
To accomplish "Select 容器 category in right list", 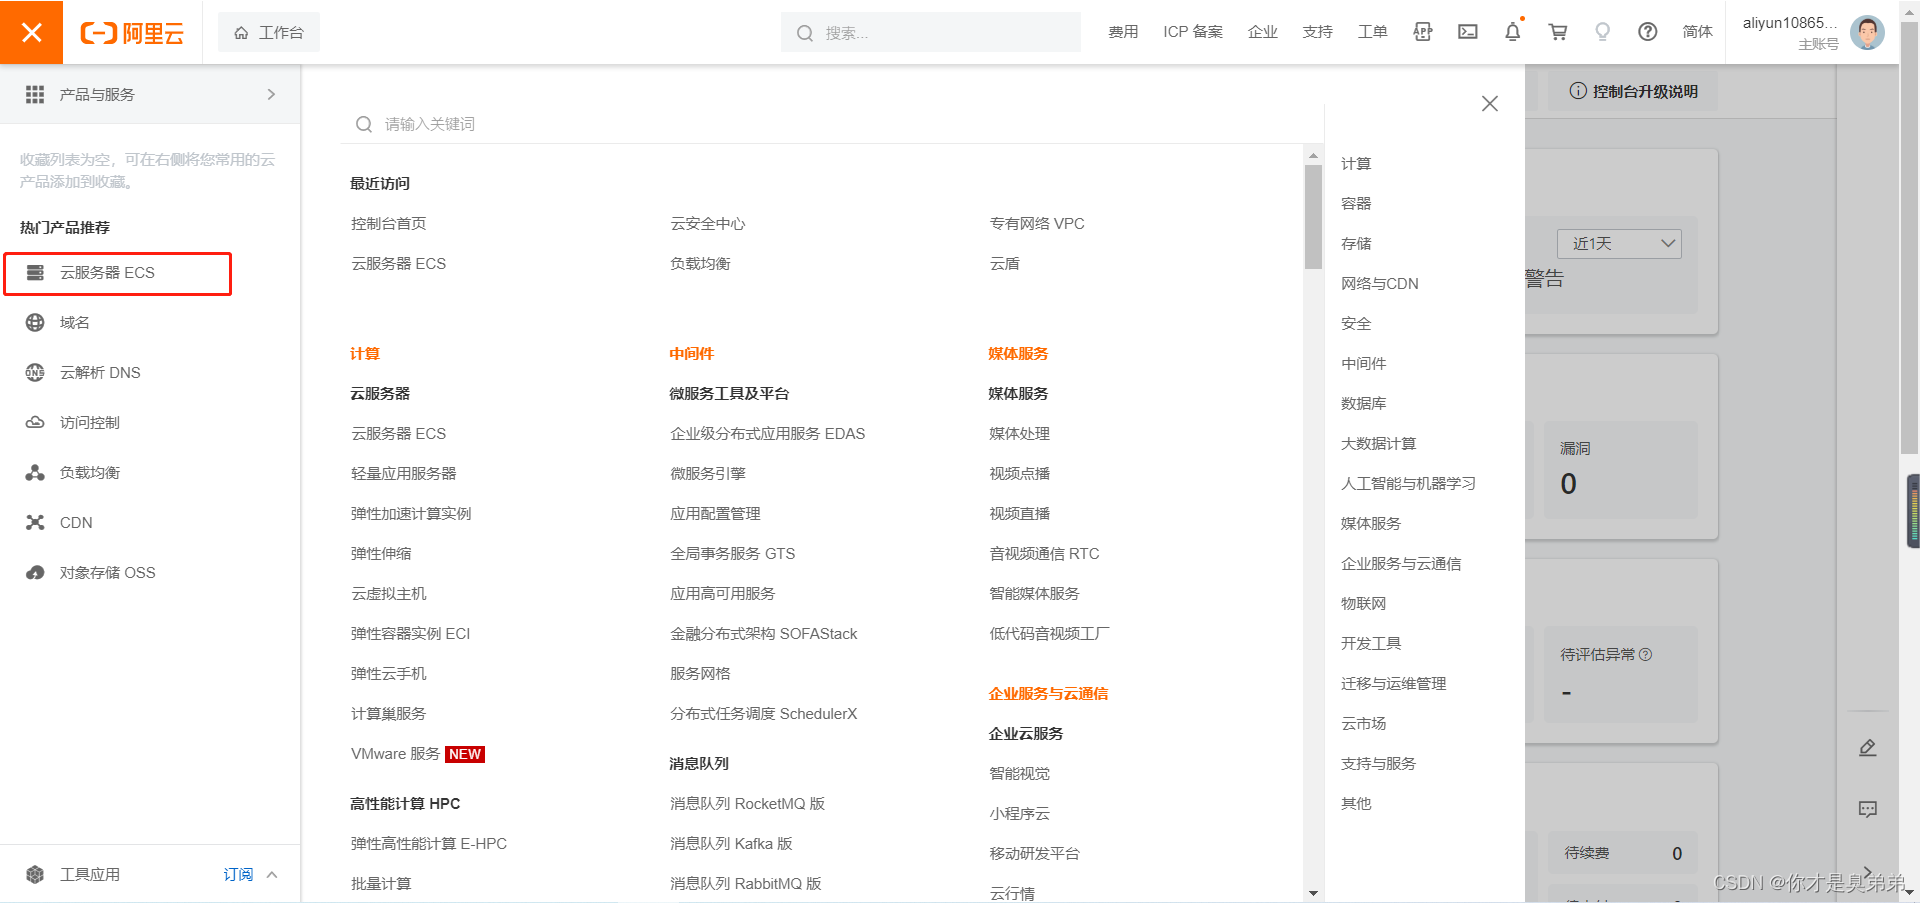I will point(1356,203).
